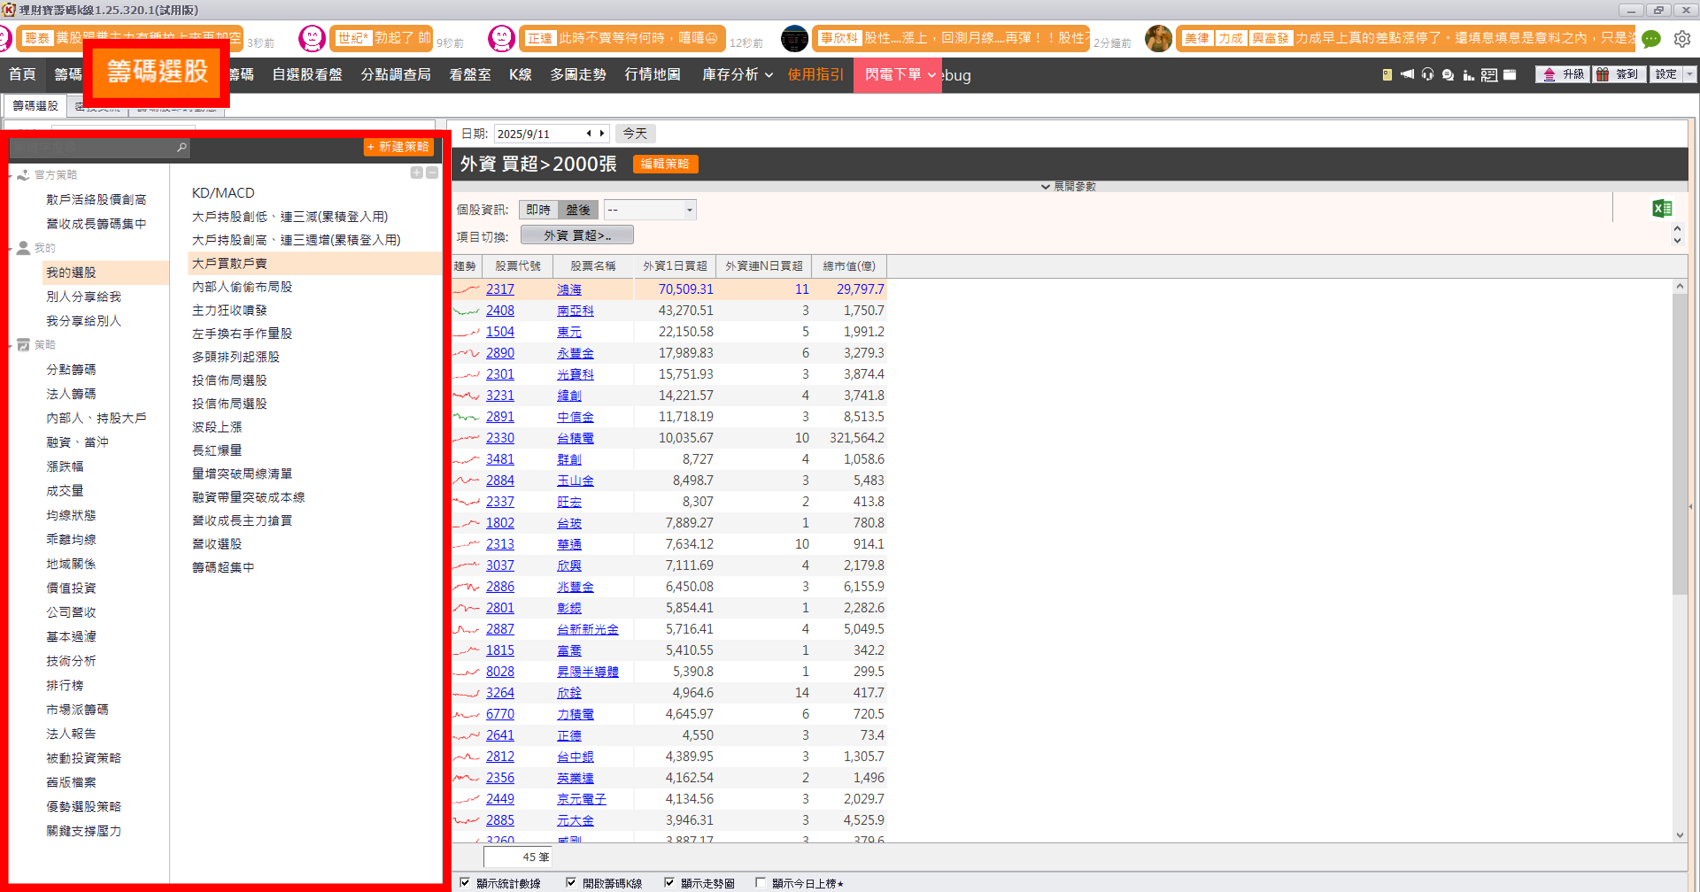
Task: Open the bar chart icon in toolbar
Action: pyautogui.click(x=1468, y=75)
